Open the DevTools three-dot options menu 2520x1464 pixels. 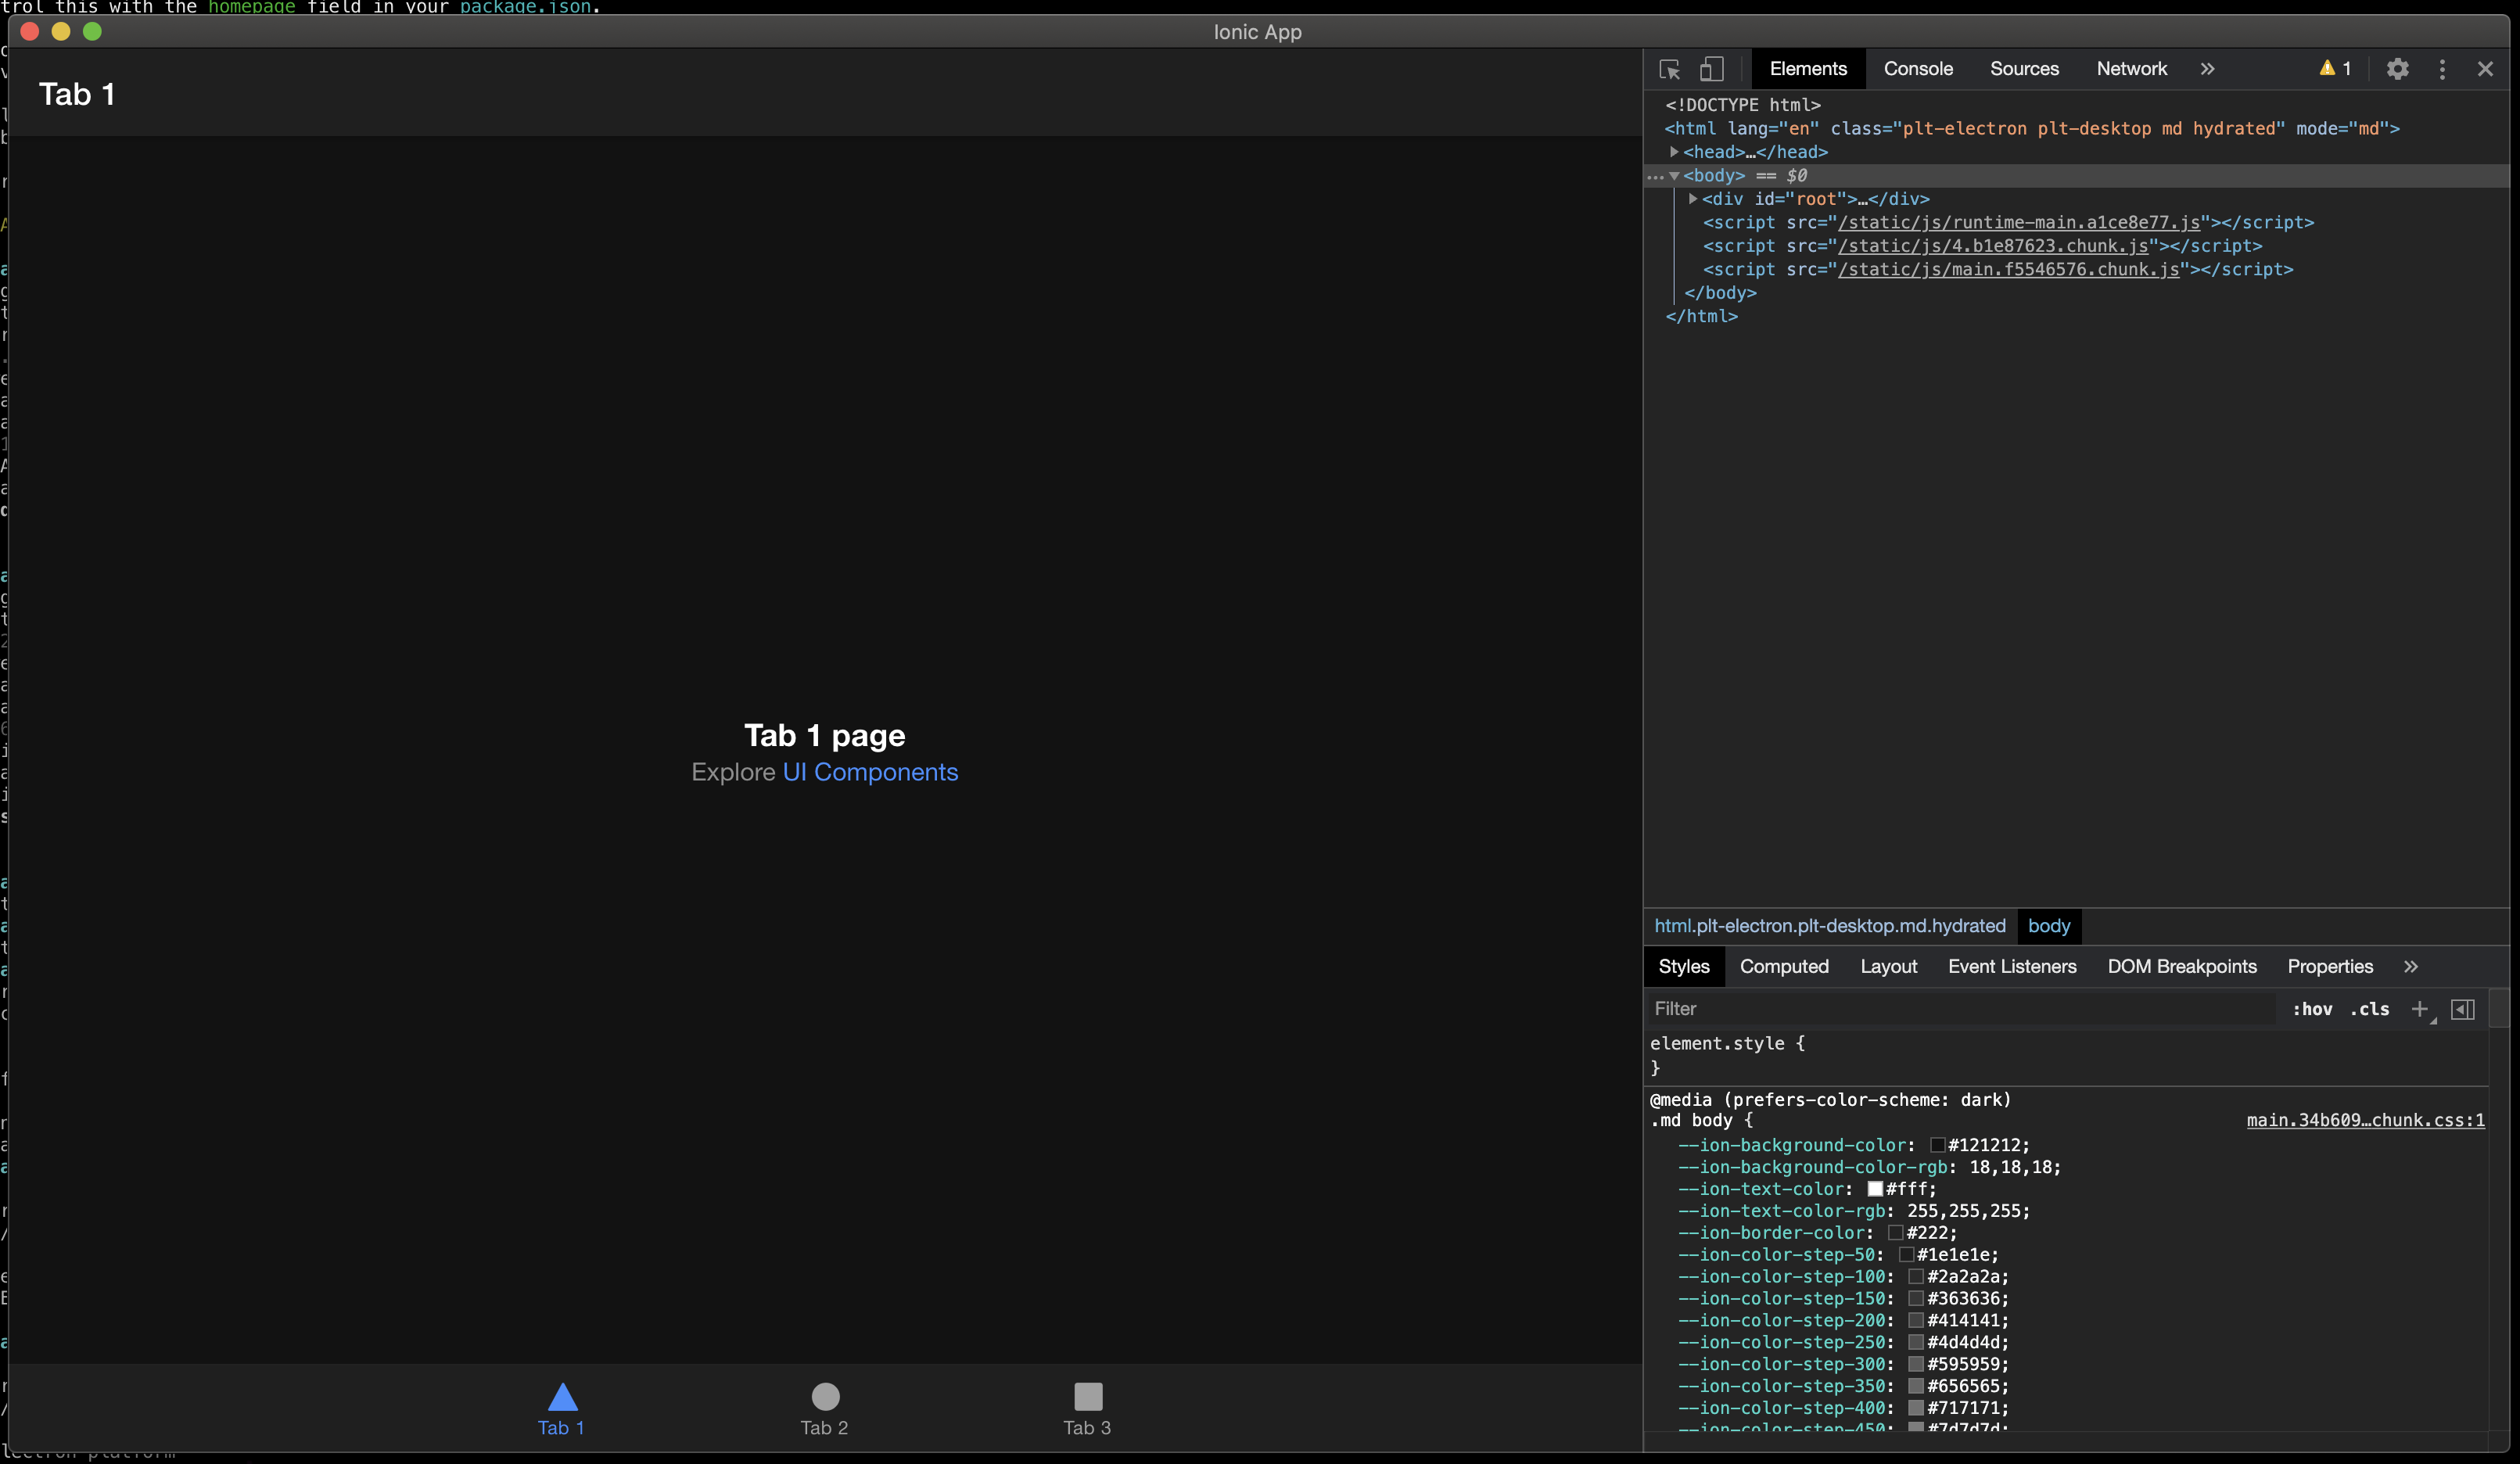(2442, 69)
